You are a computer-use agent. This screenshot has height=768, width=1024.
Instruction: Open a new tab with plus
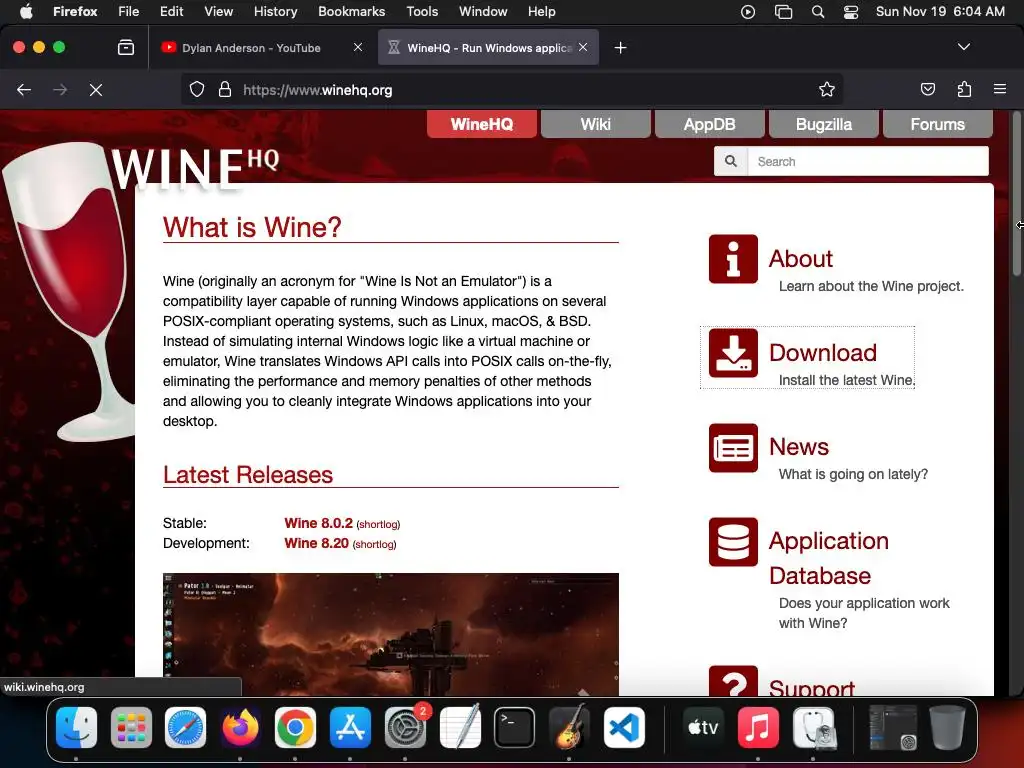tap(620, 48)
